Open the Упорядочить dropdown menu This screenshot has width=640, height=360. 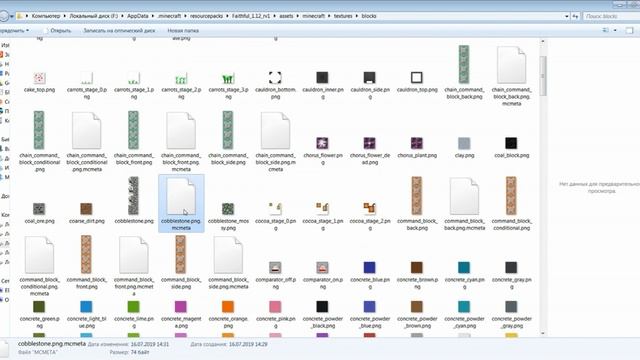click(15, 31)
